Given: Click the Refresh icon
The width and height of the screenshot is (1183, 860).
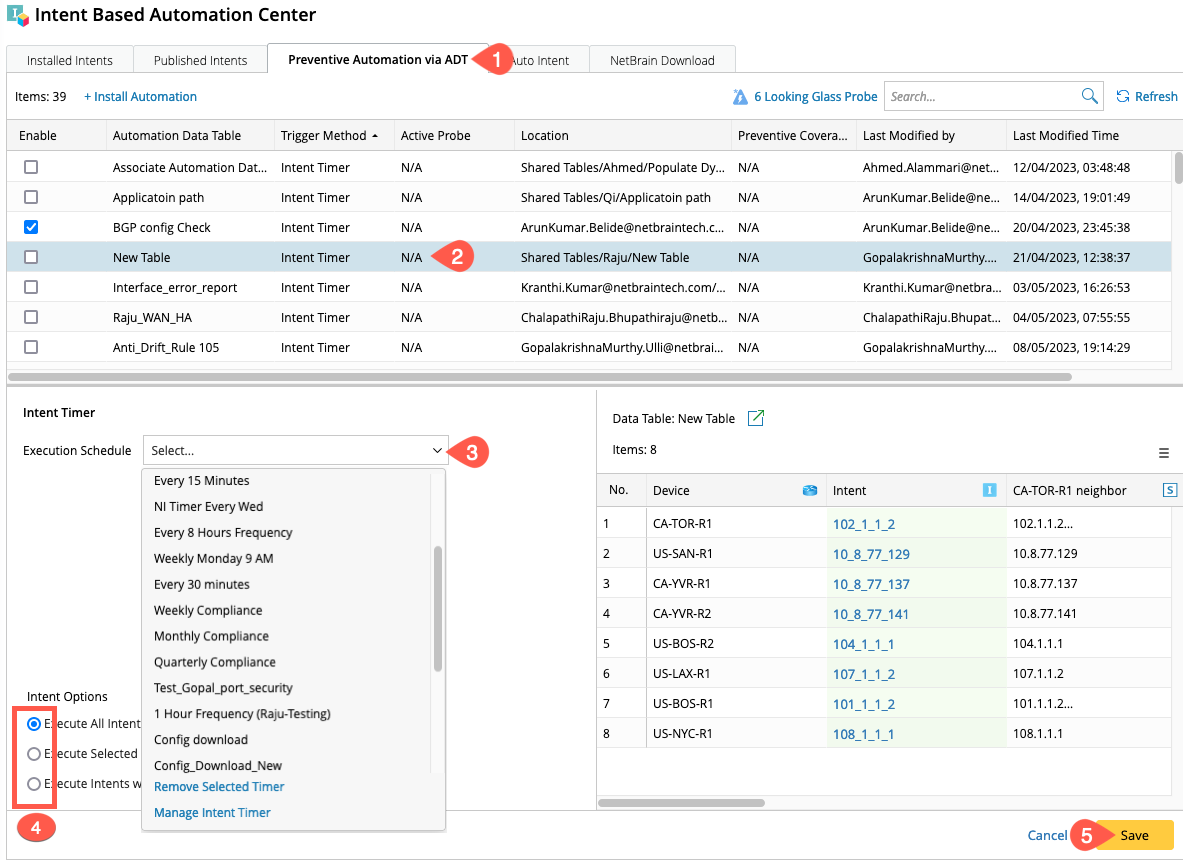Looking at the screenshot, I should [x=1124, y=97].
